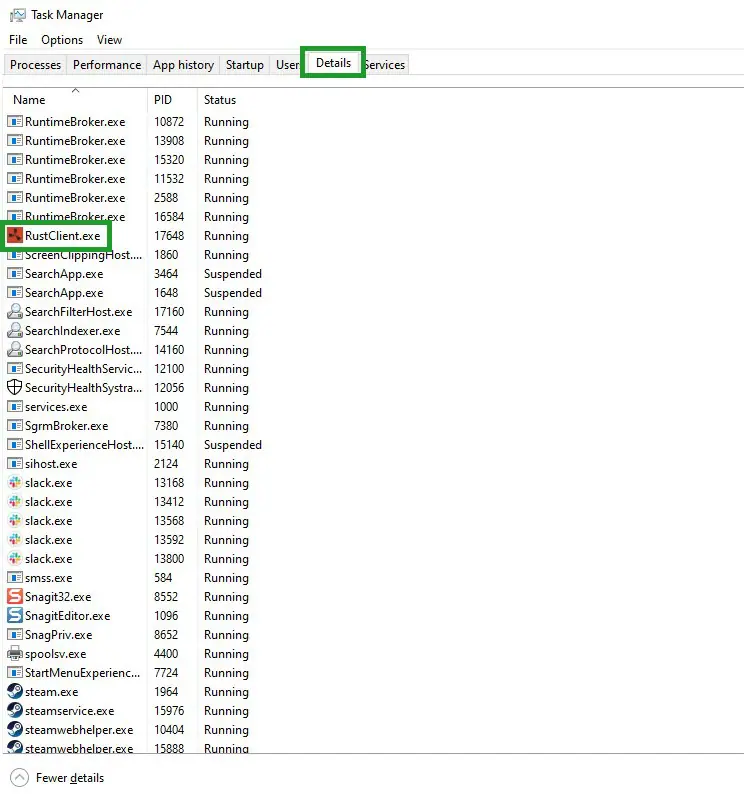Click the sihost.exe icon
The image size is (744, 794).
click(15, 463)
